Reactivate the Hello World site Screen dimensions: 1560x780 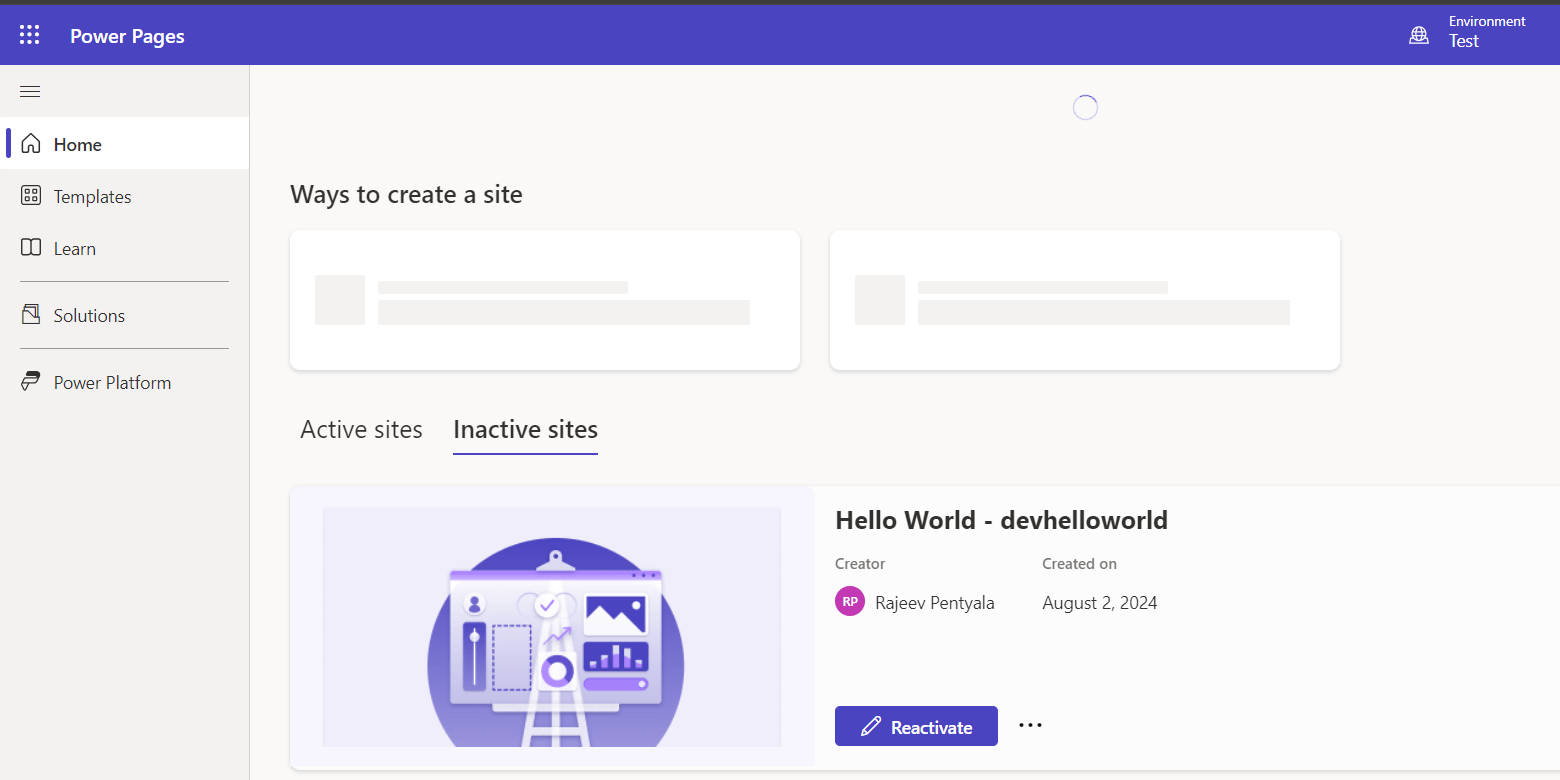click(x=916, y=726)
